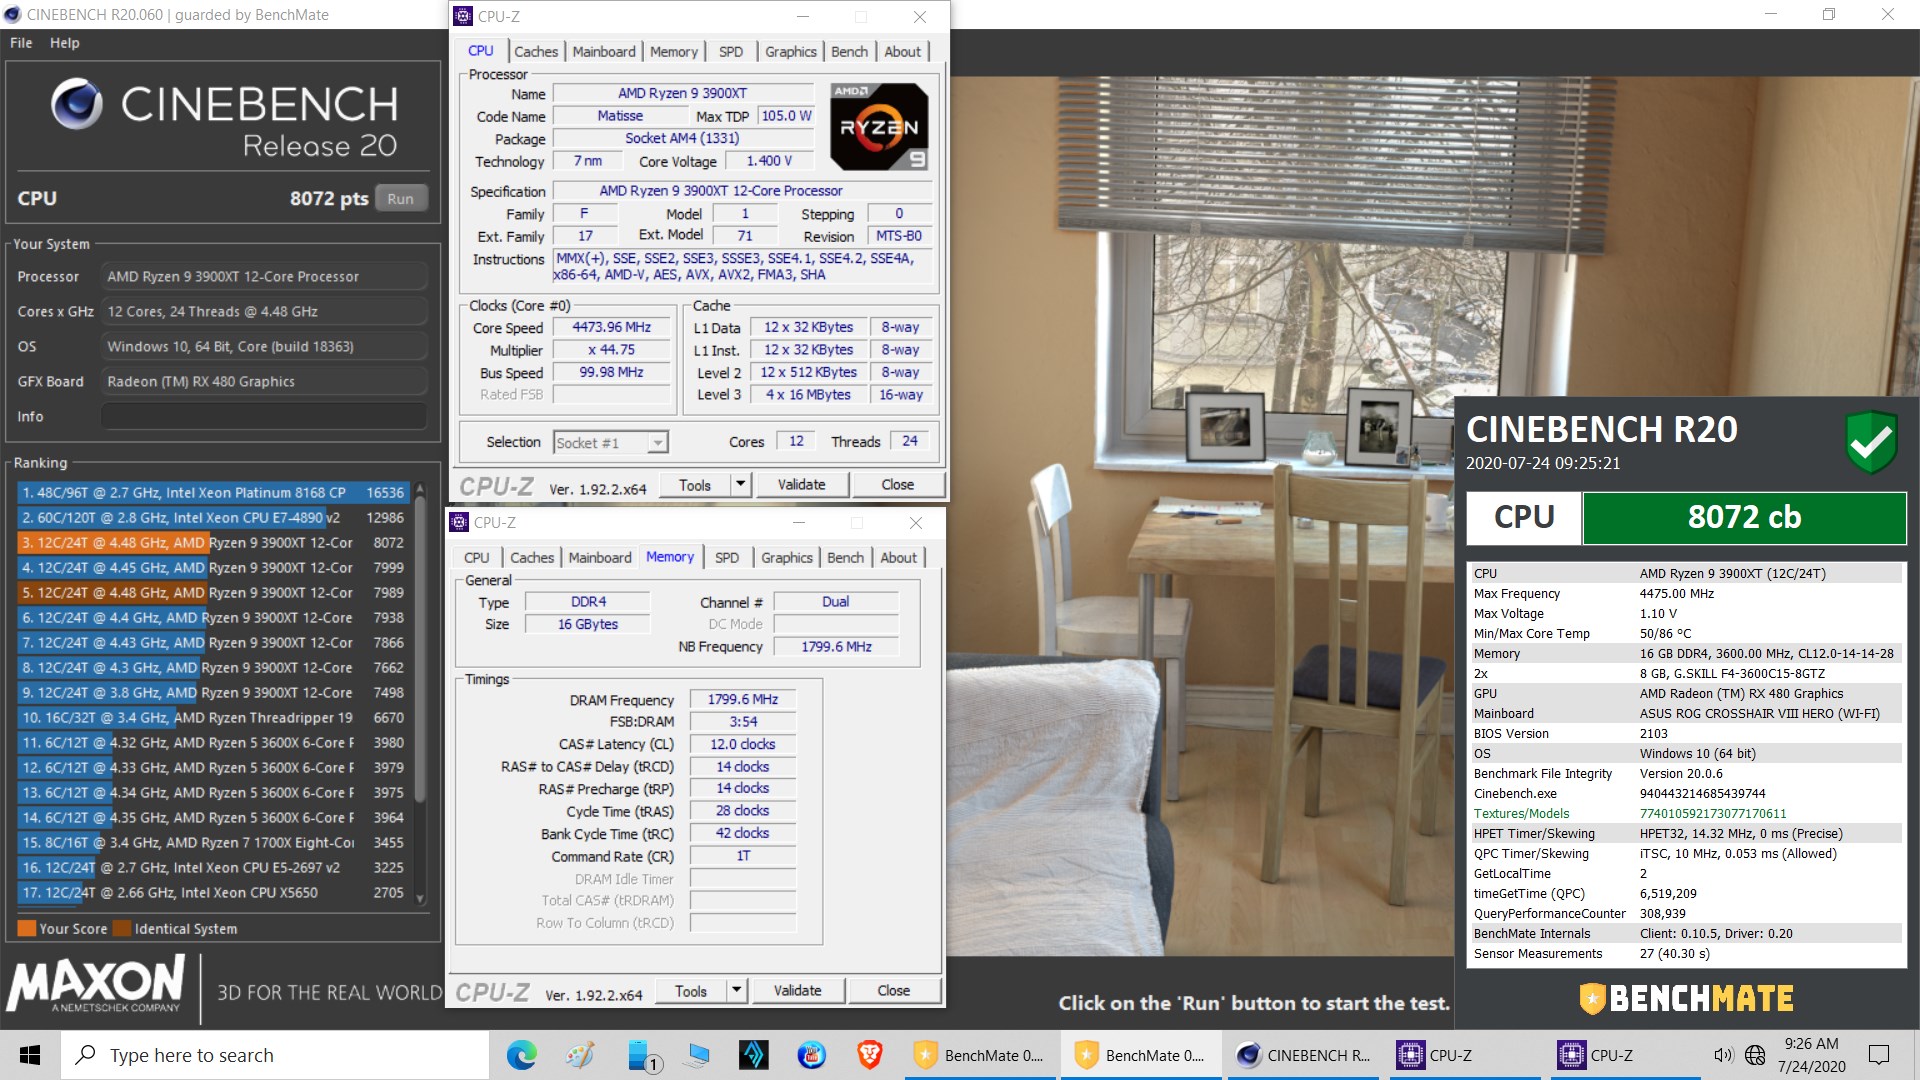The width and height of the screenshot is (1920, 1080).
Task: Open the Socket #1 selection dropdown
Action: coord(611,442)
